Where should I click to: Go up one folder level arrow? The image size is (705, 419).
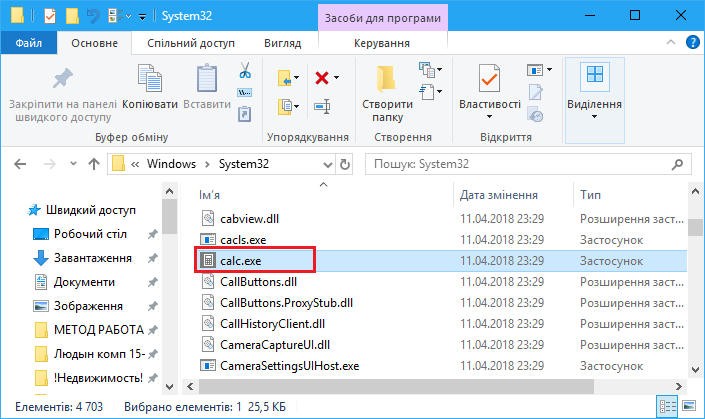click(94, 164)
